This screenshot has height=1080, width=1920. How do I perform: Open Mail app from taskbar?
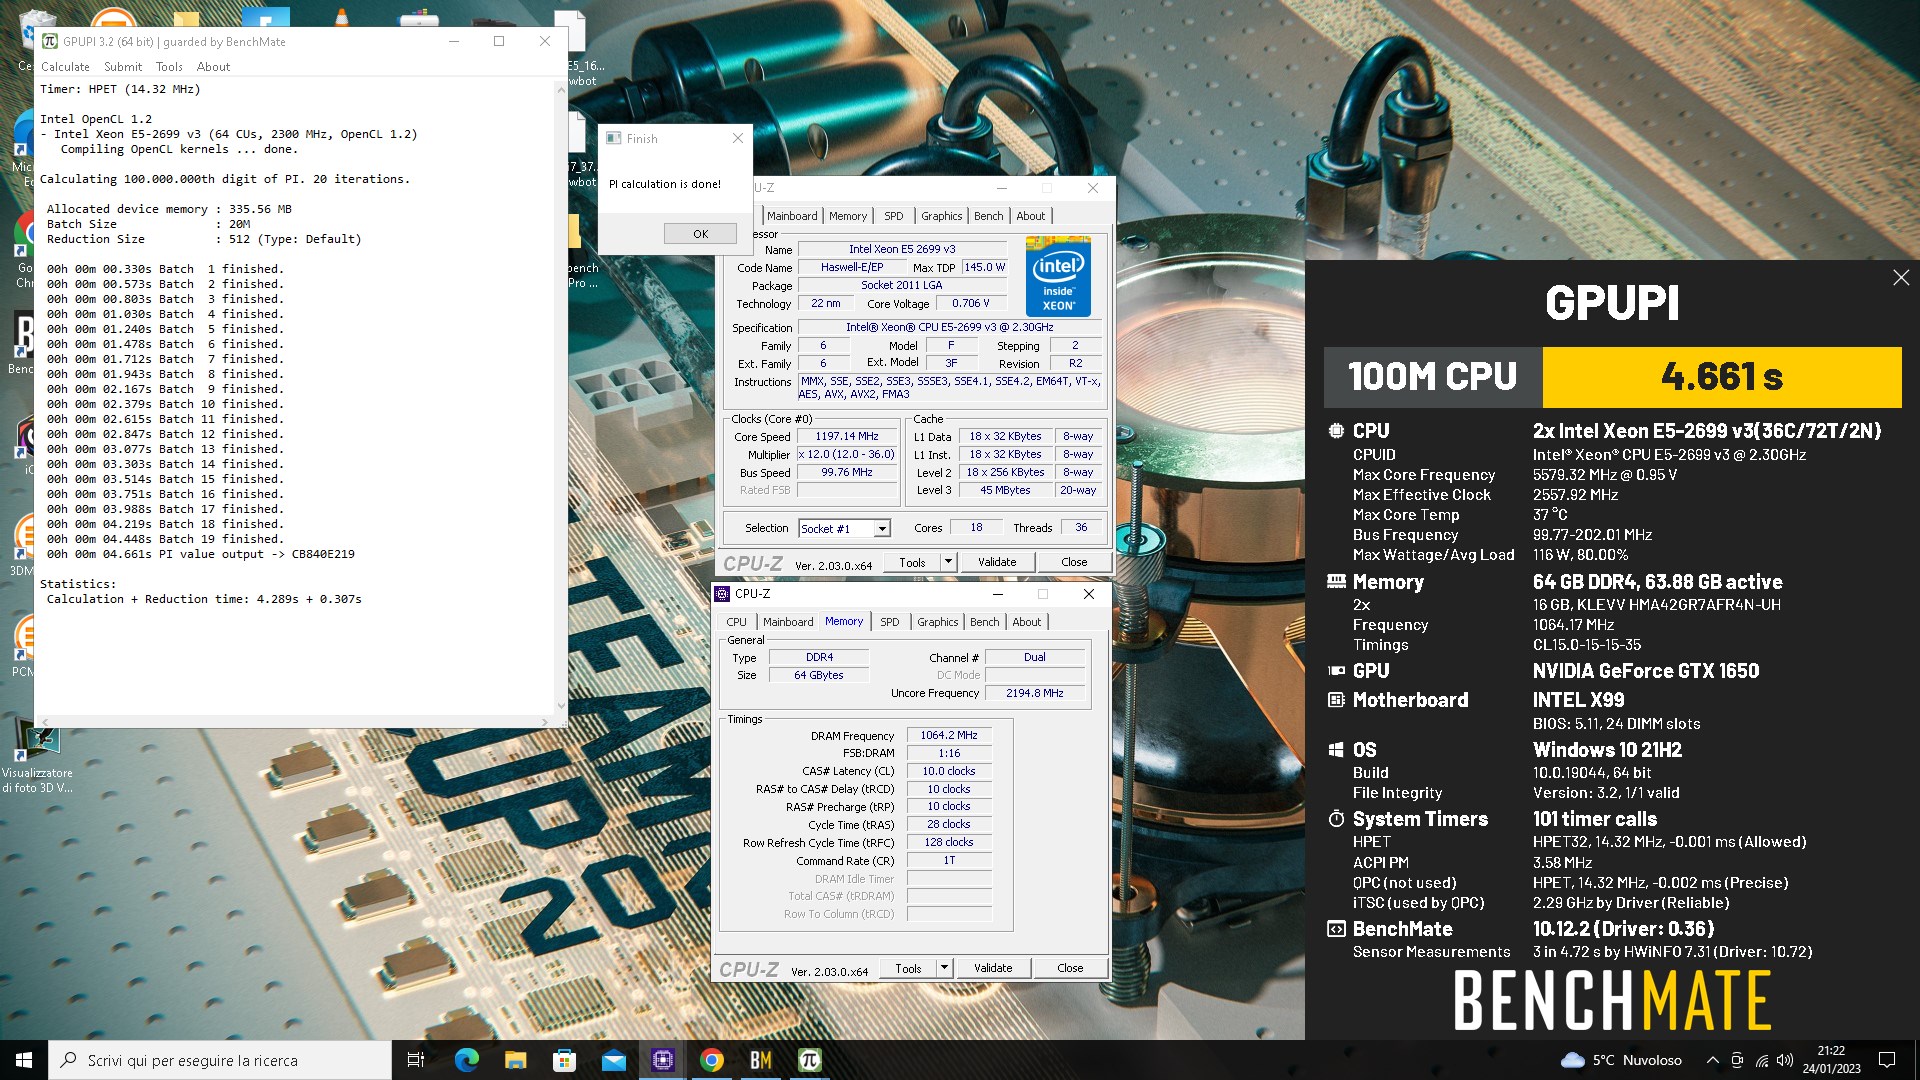point(613,1060)
